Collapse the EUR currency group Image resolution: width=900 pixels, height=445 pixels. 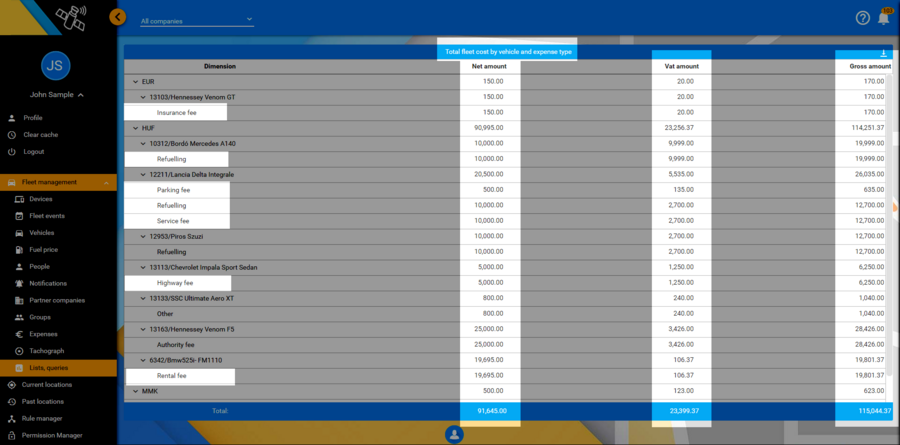pyautogui.click(x=135, y=82)
